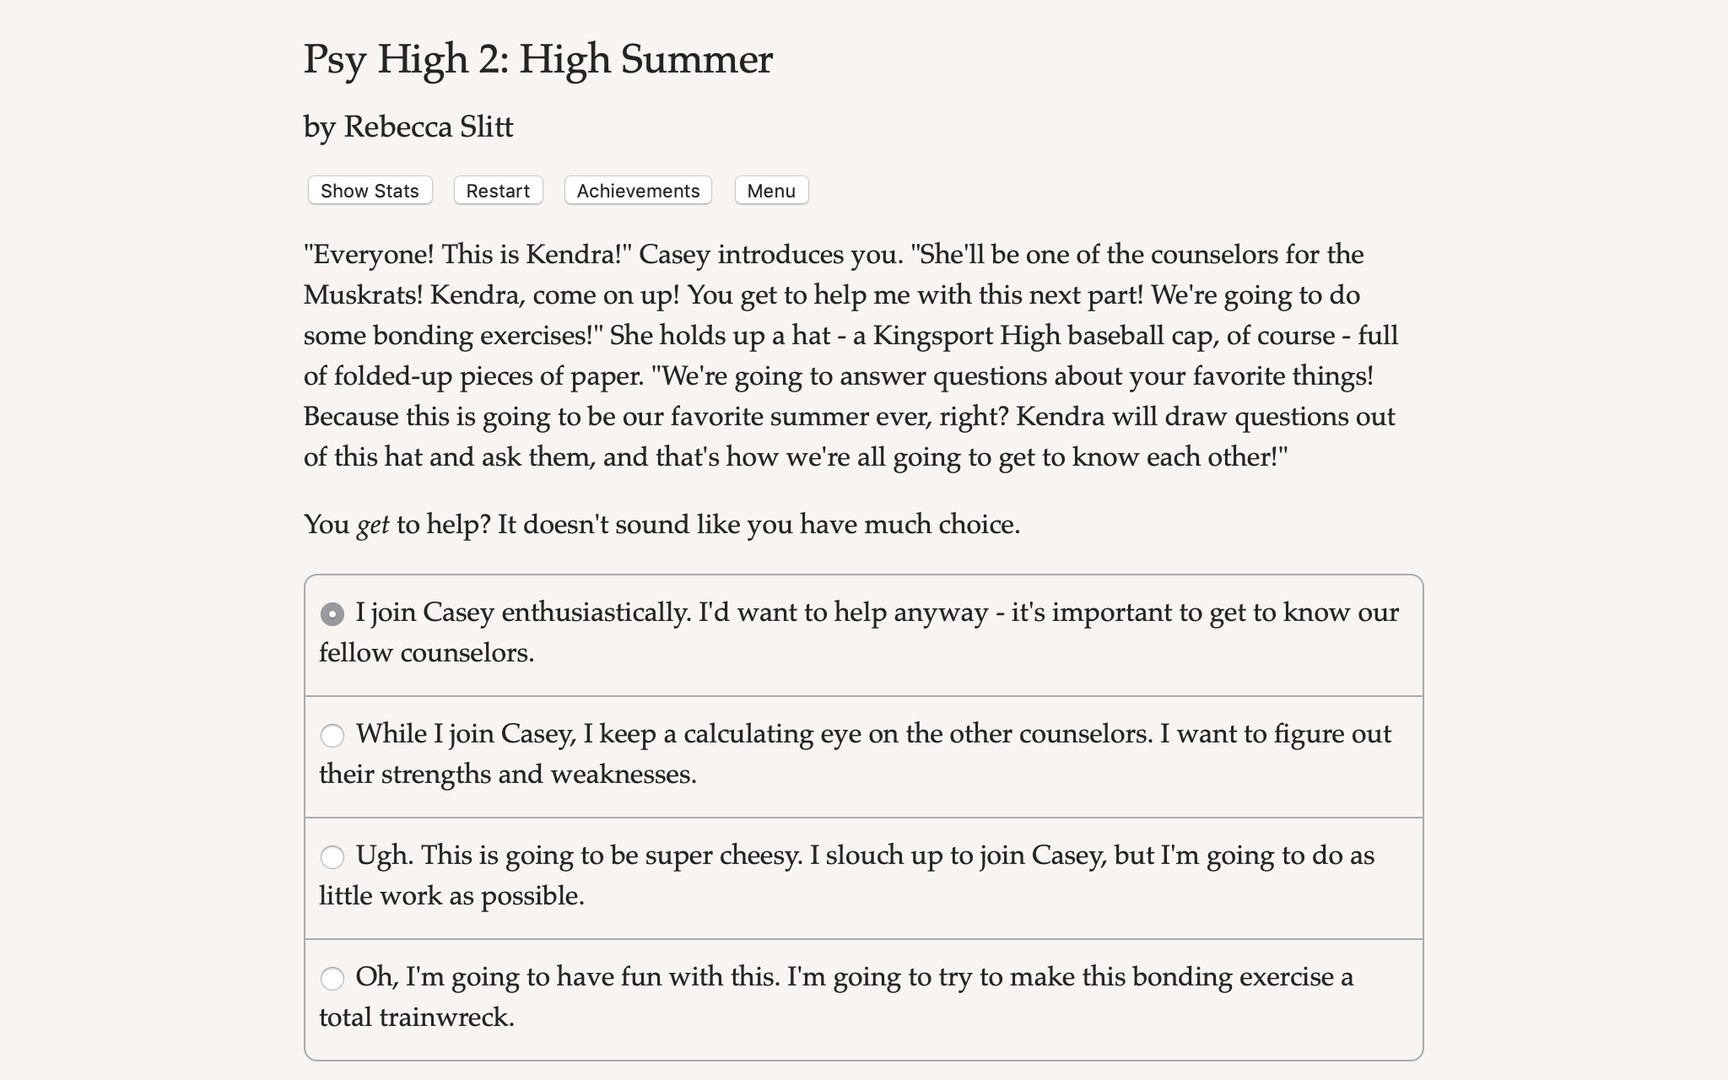Check unlocked achievements
Image resolution: width=1728 pixels, height=1080 pixels.
click(637, 190)
